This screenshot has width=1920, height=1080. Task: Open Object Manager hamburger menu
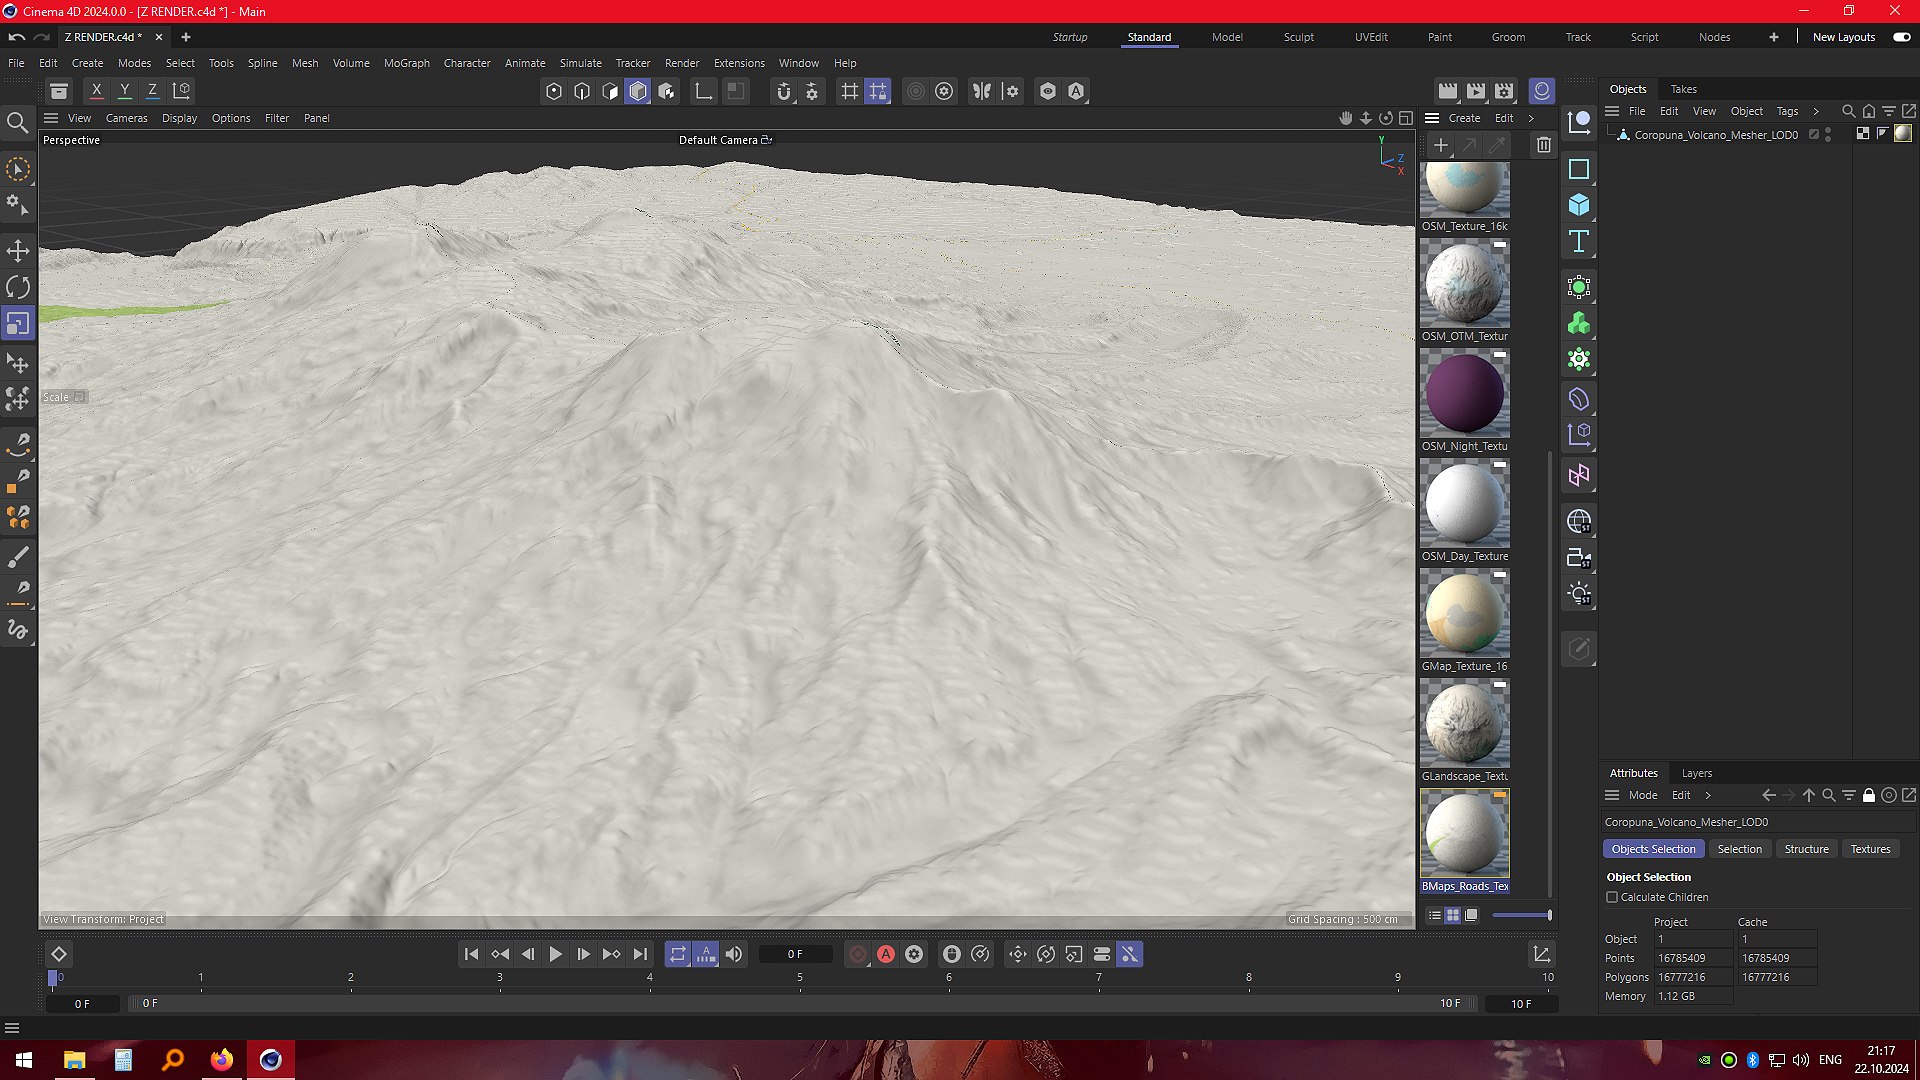1612,111
